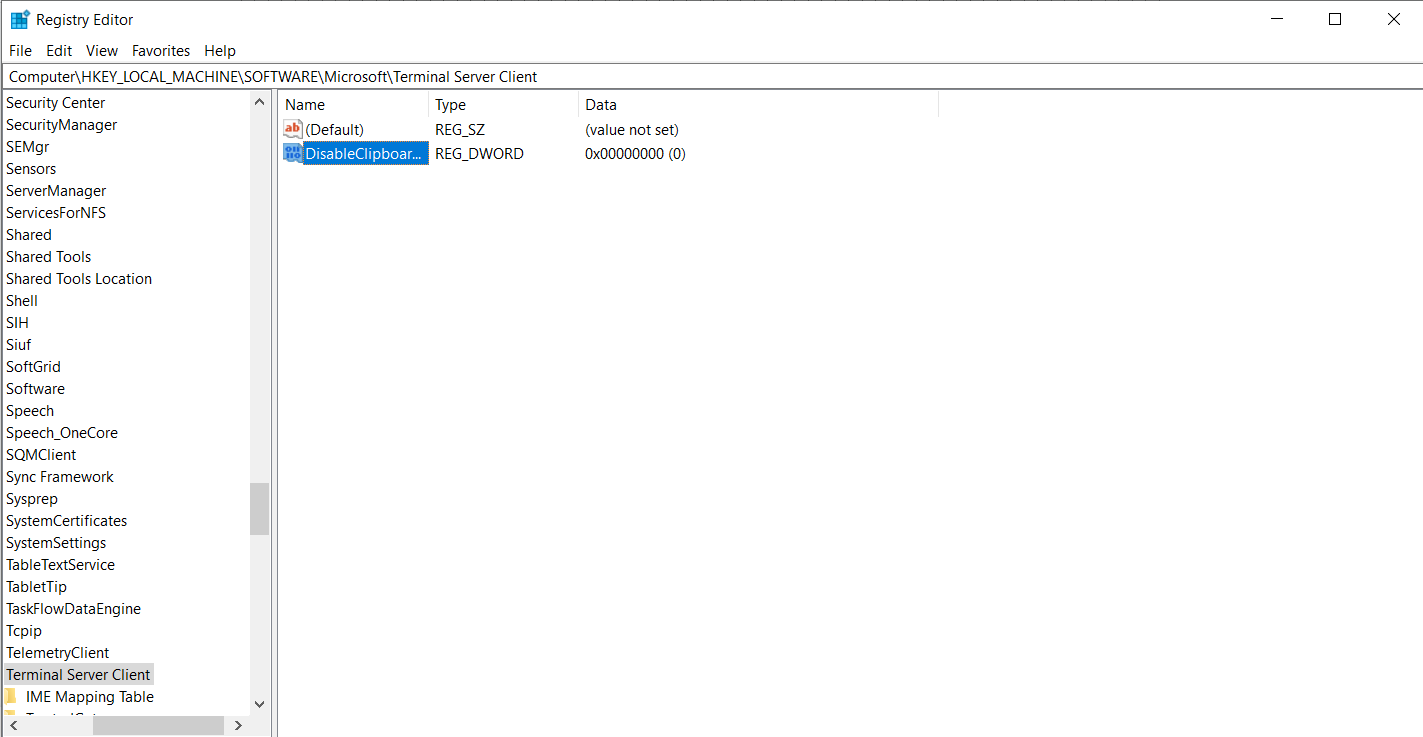This screenshot has width=1423, height=737.
Task: Select the Shell key
Action: pyautogui.click(x=22, y=301)
